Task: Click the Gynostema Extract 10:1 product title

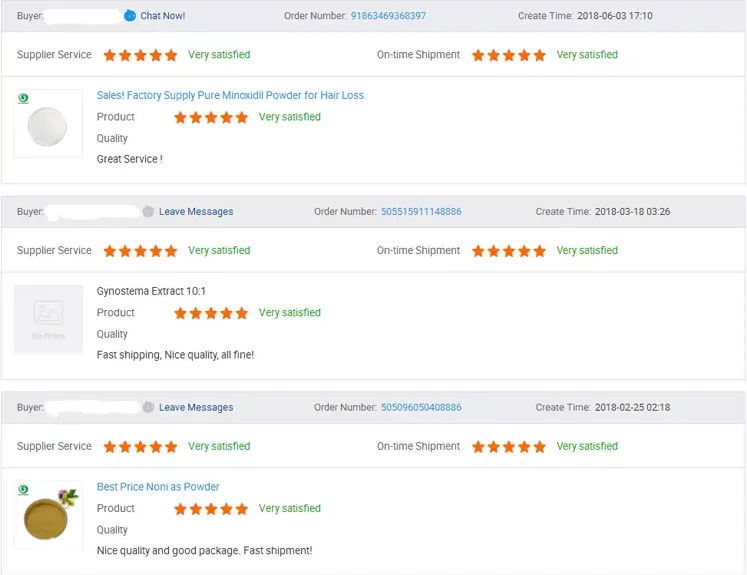Action: [151, 291]
